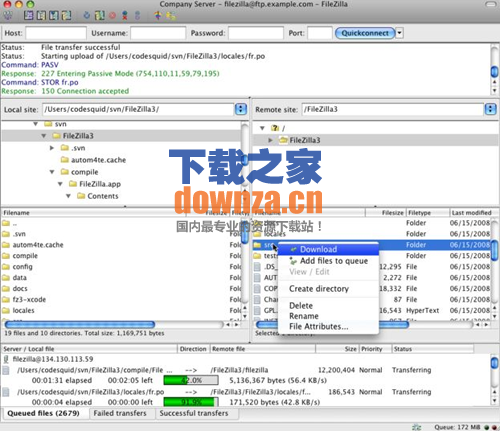Sort queue by Priority column header
Viewport: 500px width, 431px height.
tap(375, 349)
